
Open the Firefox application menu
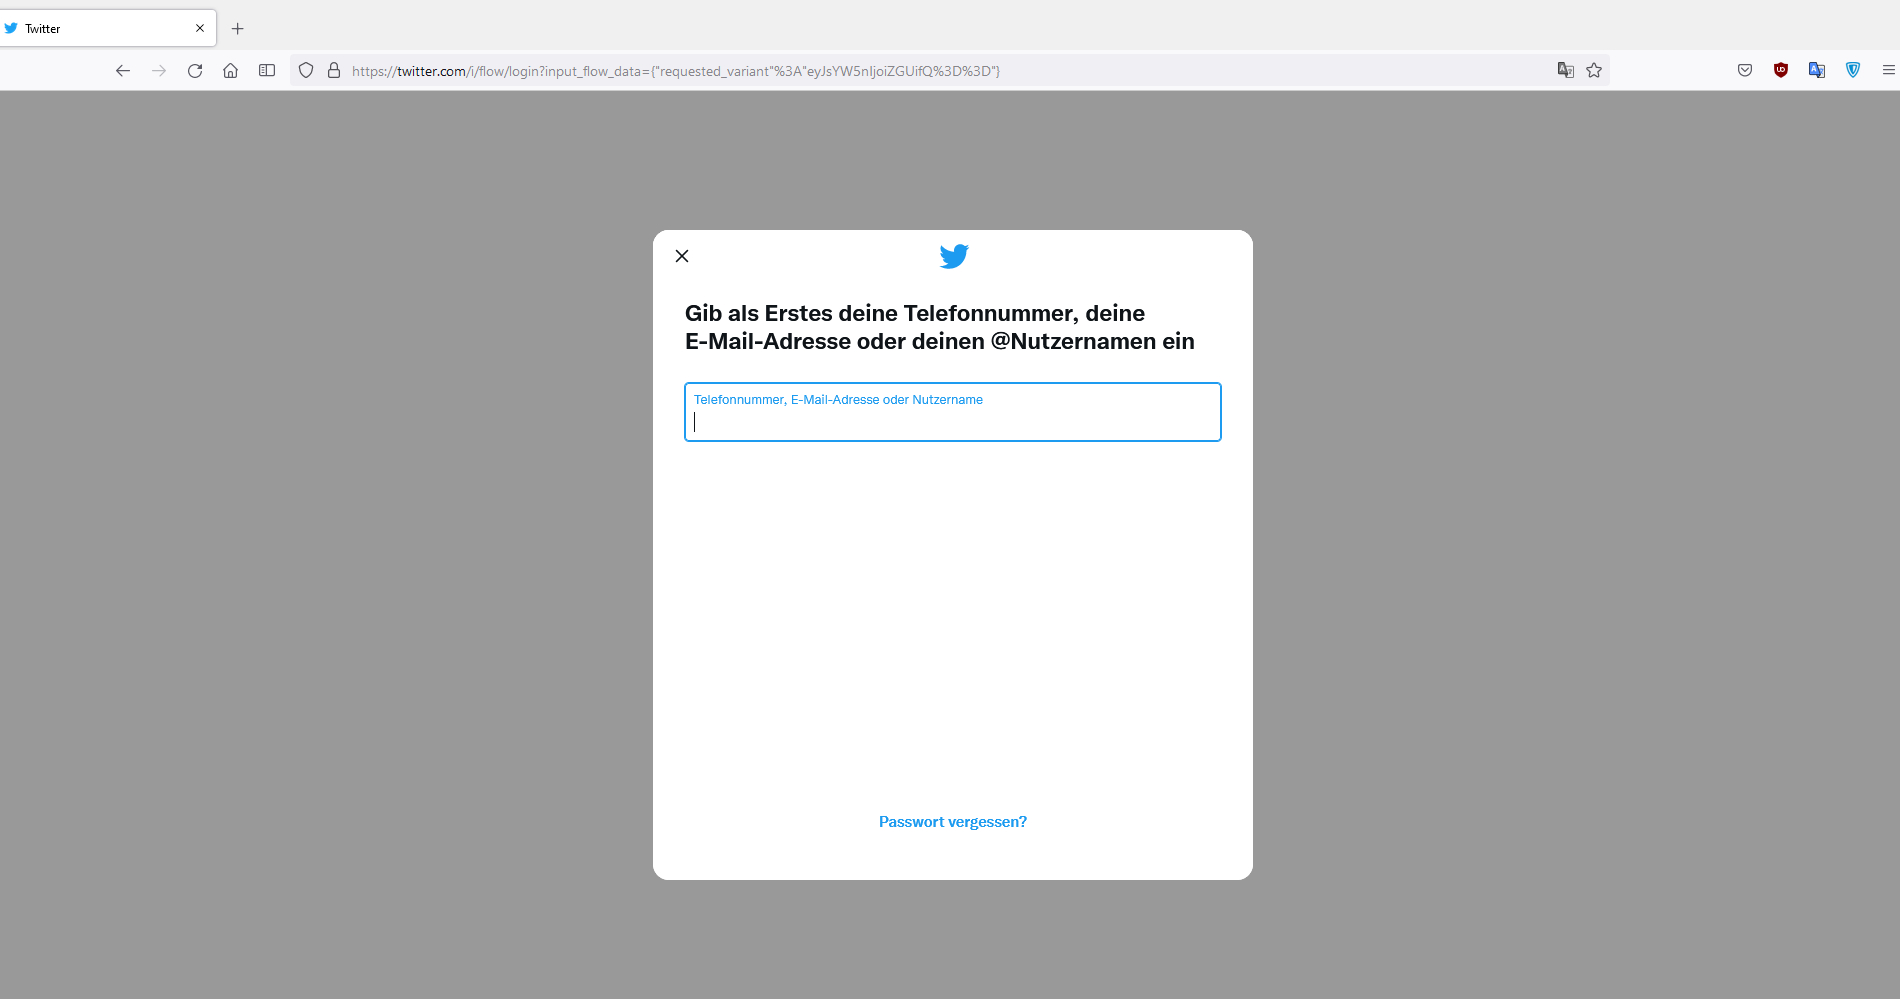[x=1888, y=70]
